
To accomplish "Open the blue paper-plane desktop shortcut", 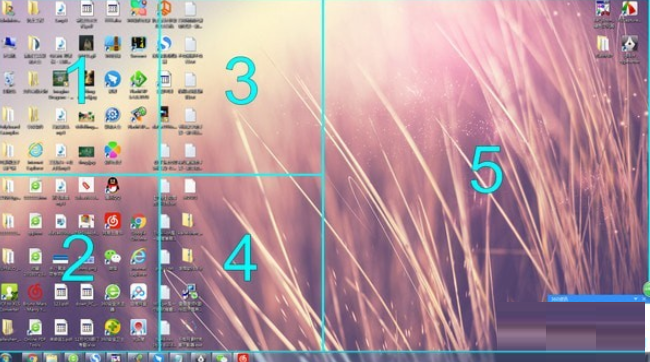I will (x=112, y=79).
